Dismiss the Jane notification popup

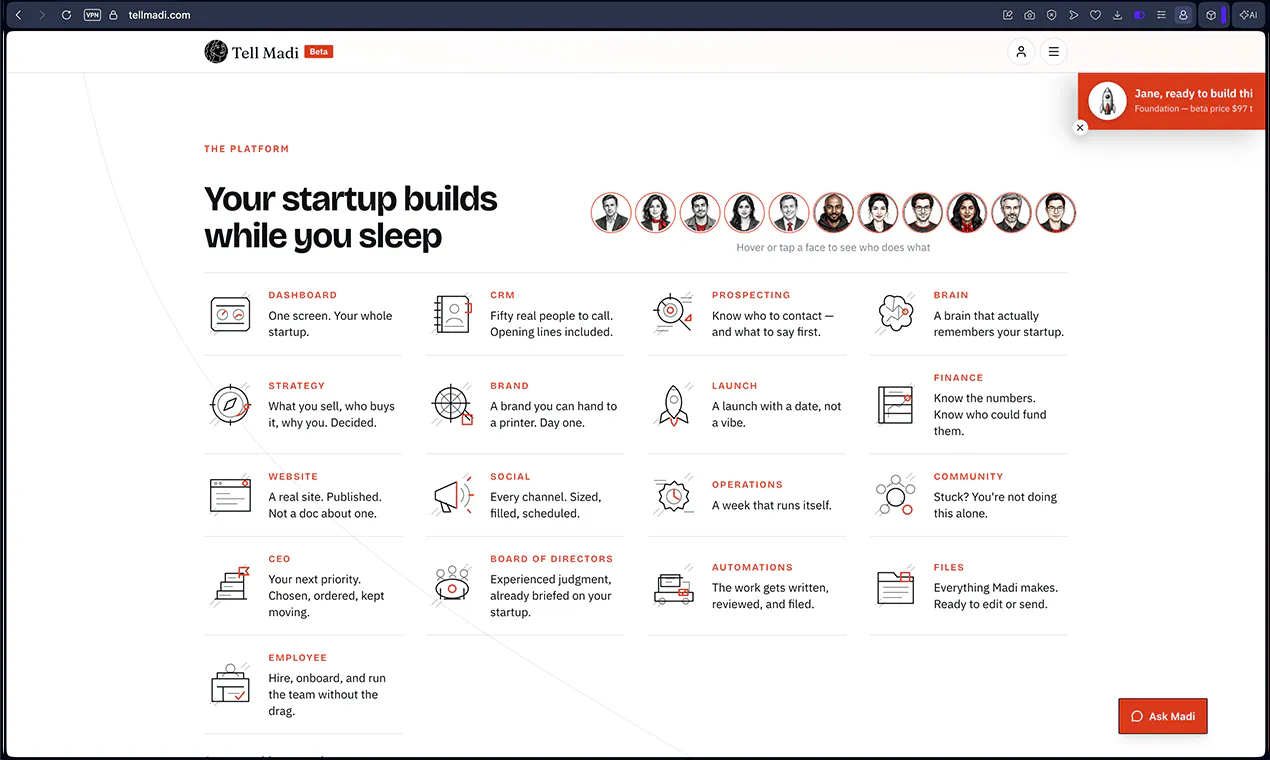tap(1080, 127)
